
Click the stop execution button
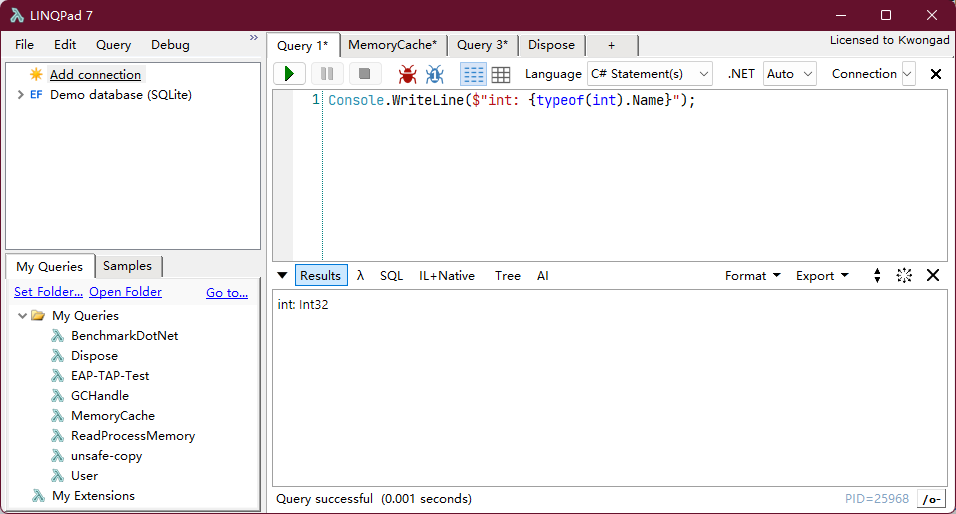365,74
